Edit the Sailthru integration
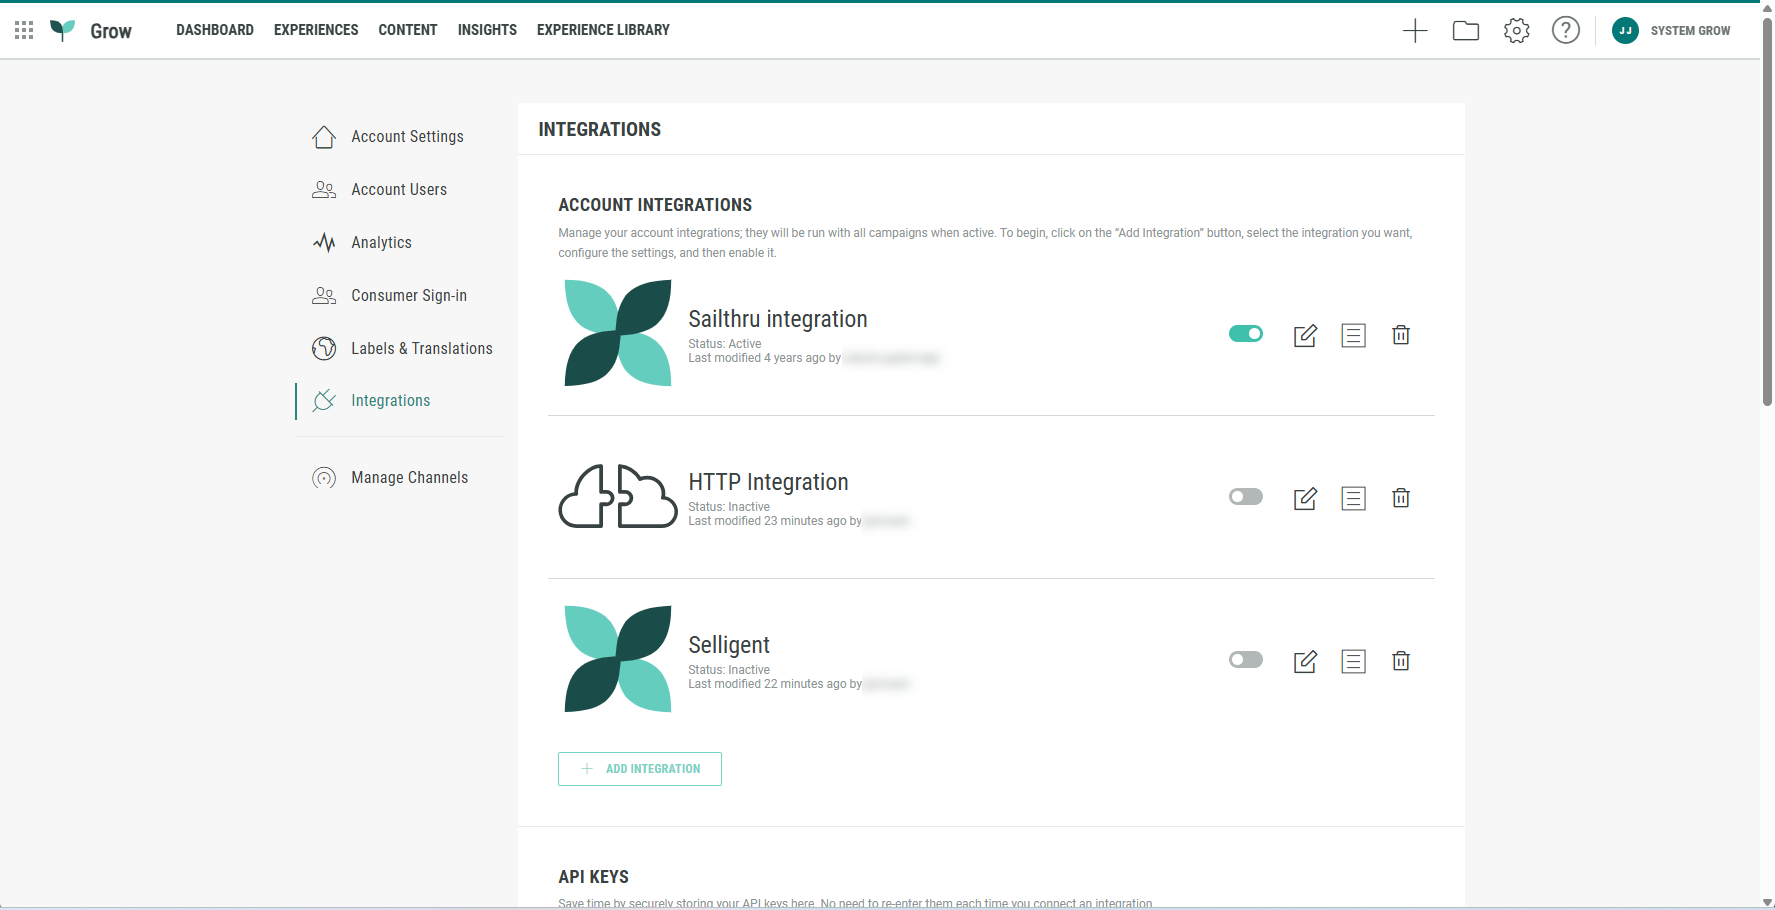 pyautogui.click(x=1305, y=336)
